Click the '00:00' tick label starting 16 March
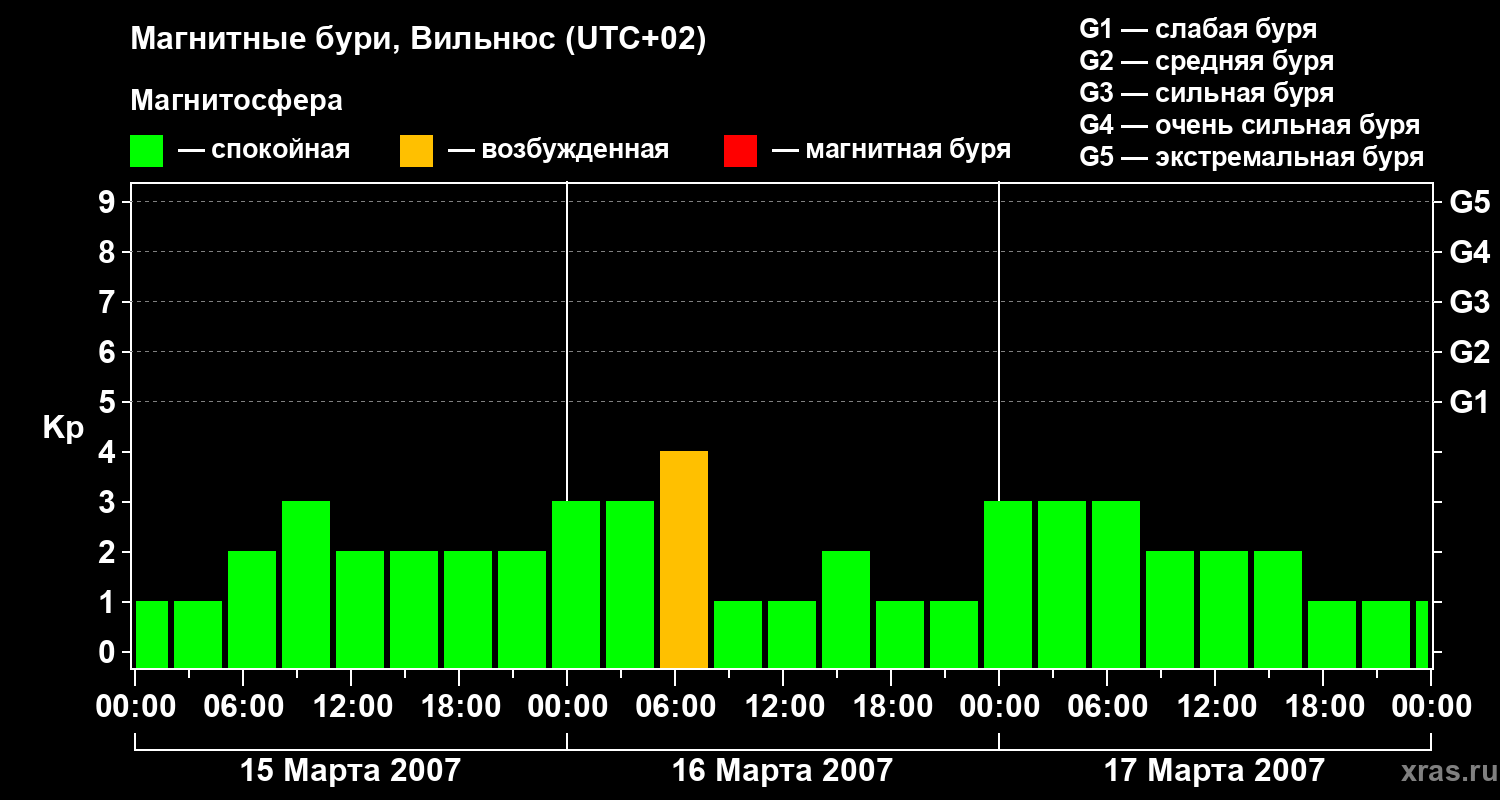Viewport: 1500px width, 800px height. click(567, 707)
